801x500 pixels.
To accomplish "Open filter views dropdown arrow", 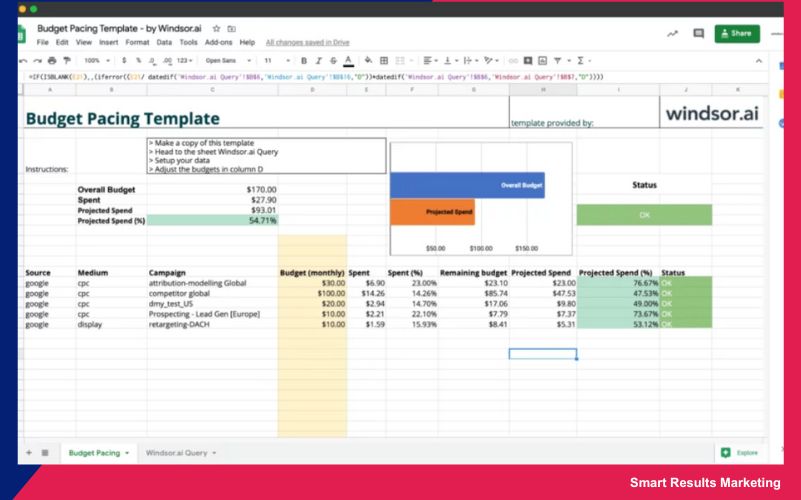I will tap(569, 61).
